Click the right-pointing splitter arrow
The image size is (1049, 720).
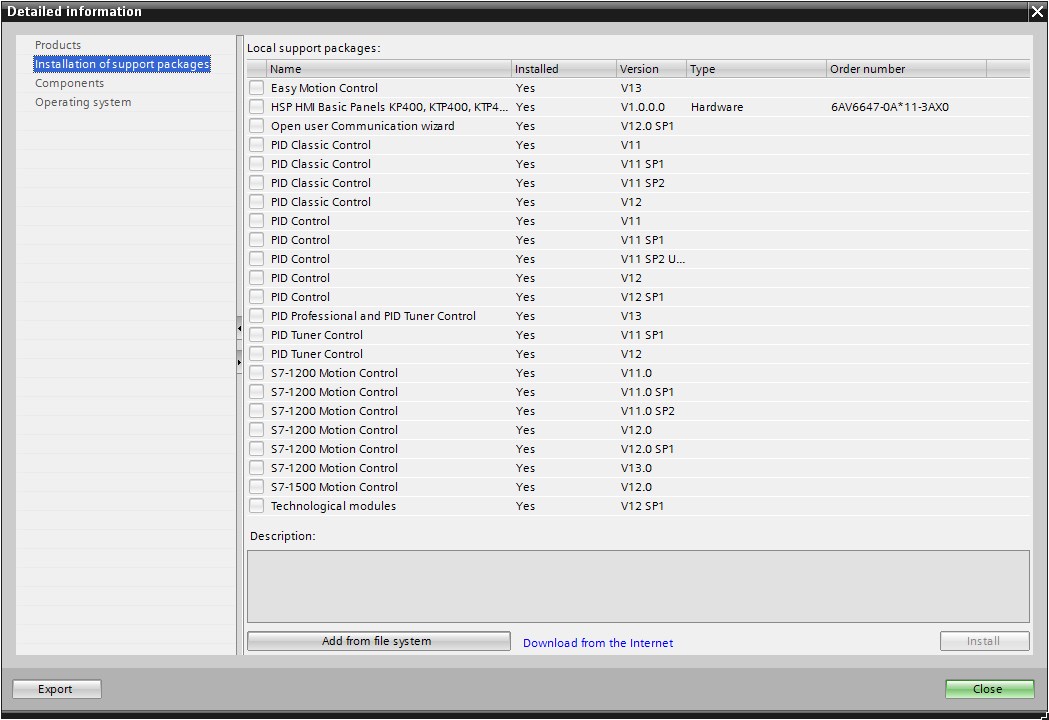pyautogui.click(x=240, y=362)
